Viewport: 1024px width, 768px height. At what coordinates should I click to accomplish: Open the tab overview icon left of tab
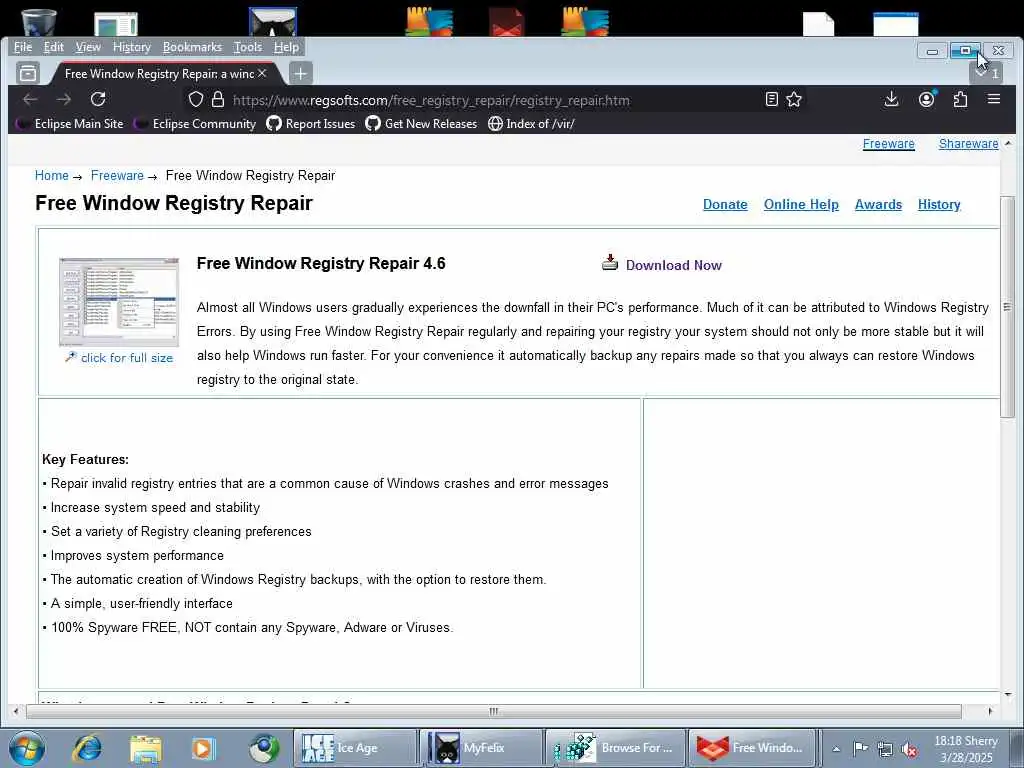[27, 73]
